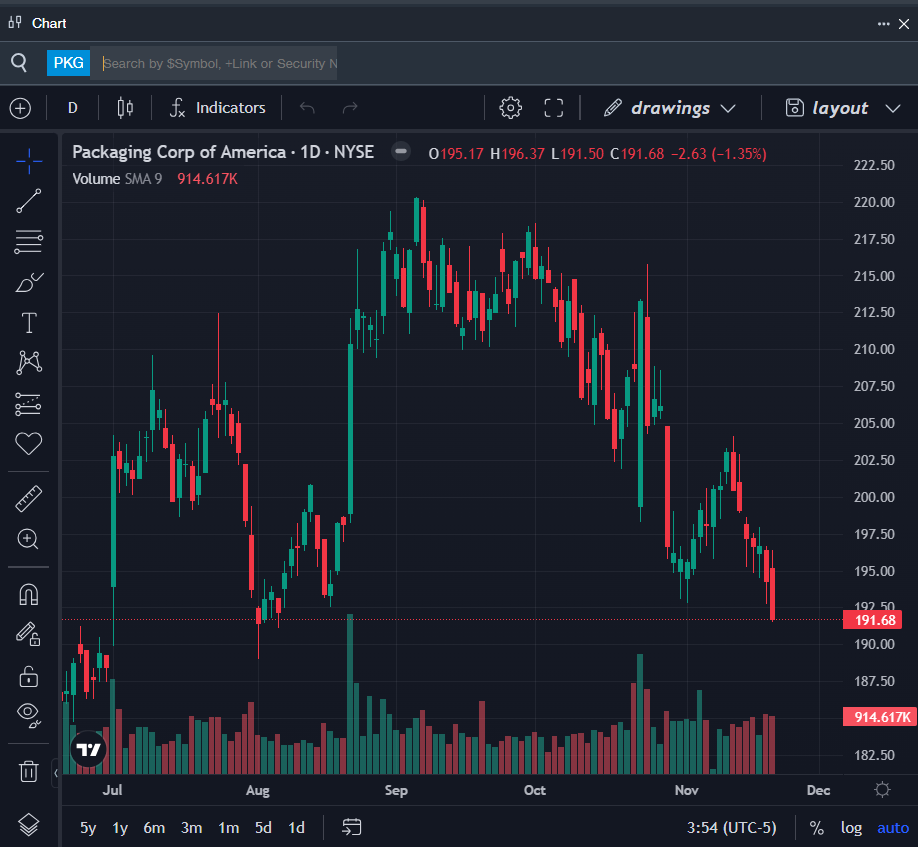Open chart settings gear
Viewport: 918px width, 847px height.
pyautogui.click(x=510, y=108)
